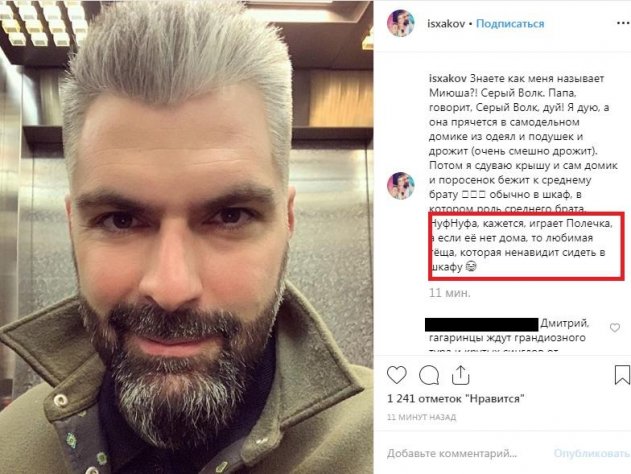
Task: Open the isxakov profile avatar in header
Action: tap(400, 23)
